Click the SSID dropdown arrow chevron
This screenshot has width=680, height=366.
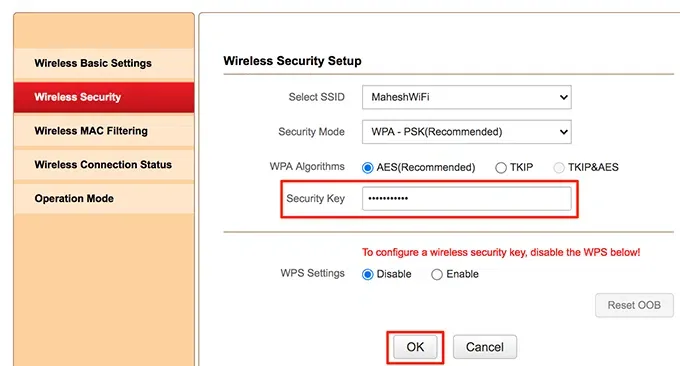pos(563,97)
